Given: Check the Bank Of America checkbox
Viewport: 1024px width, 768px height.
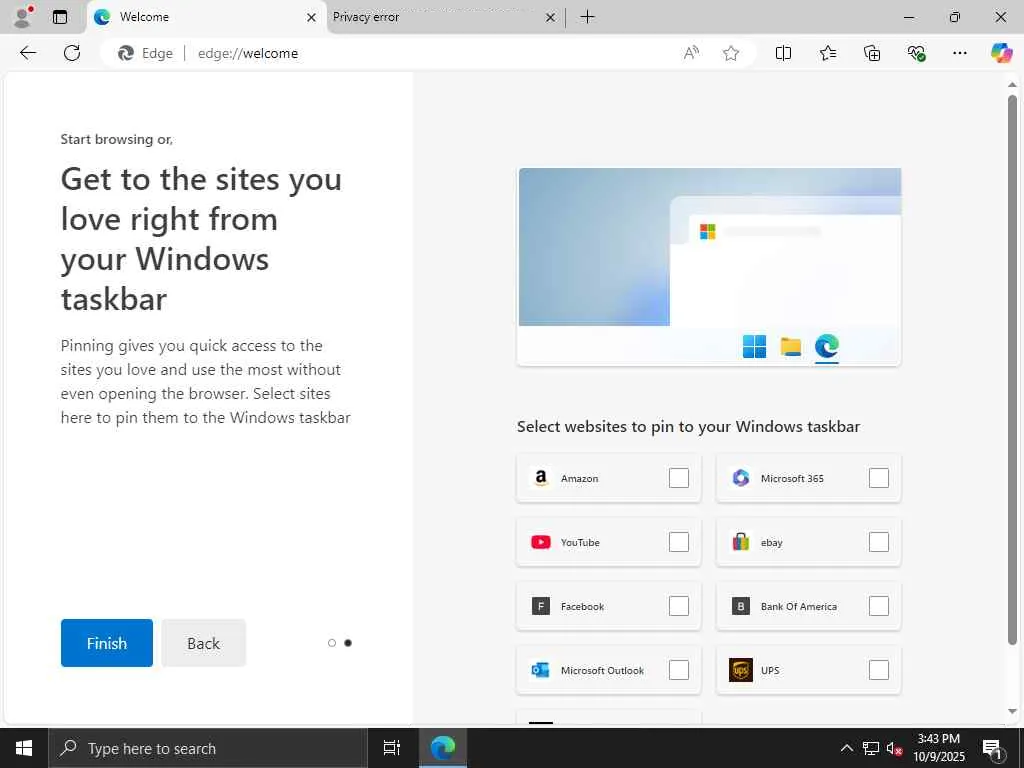Looking at the screenshot, I should 878,606.
